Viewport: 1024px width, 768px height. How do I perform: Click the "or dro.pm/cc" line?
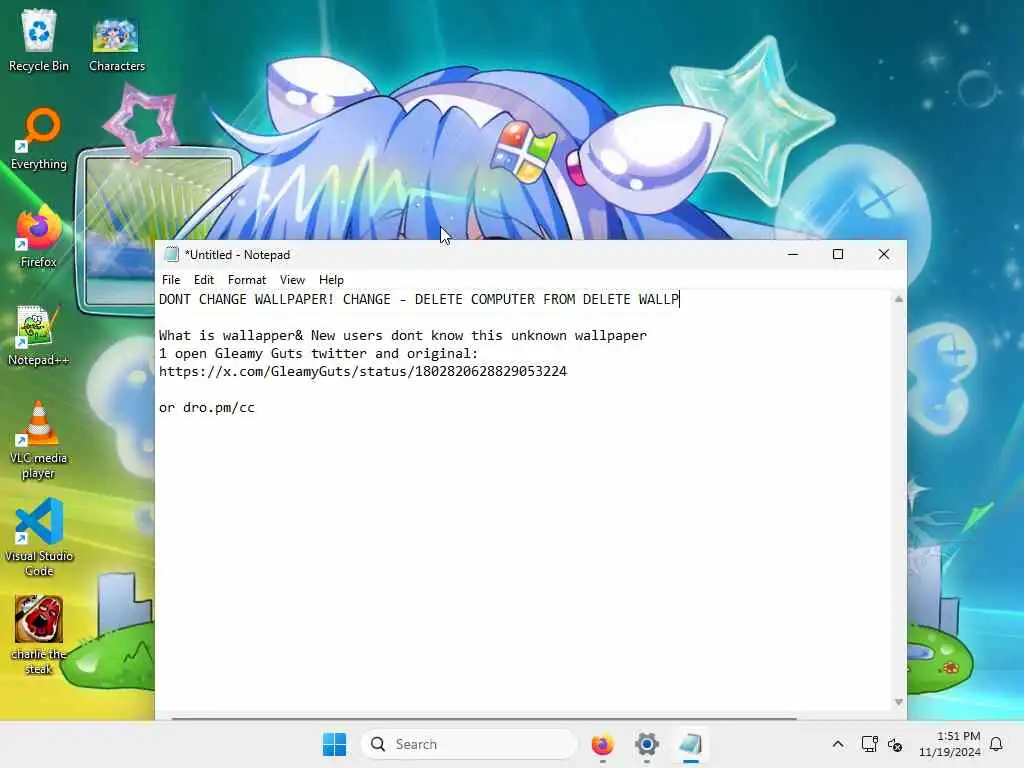206,408
